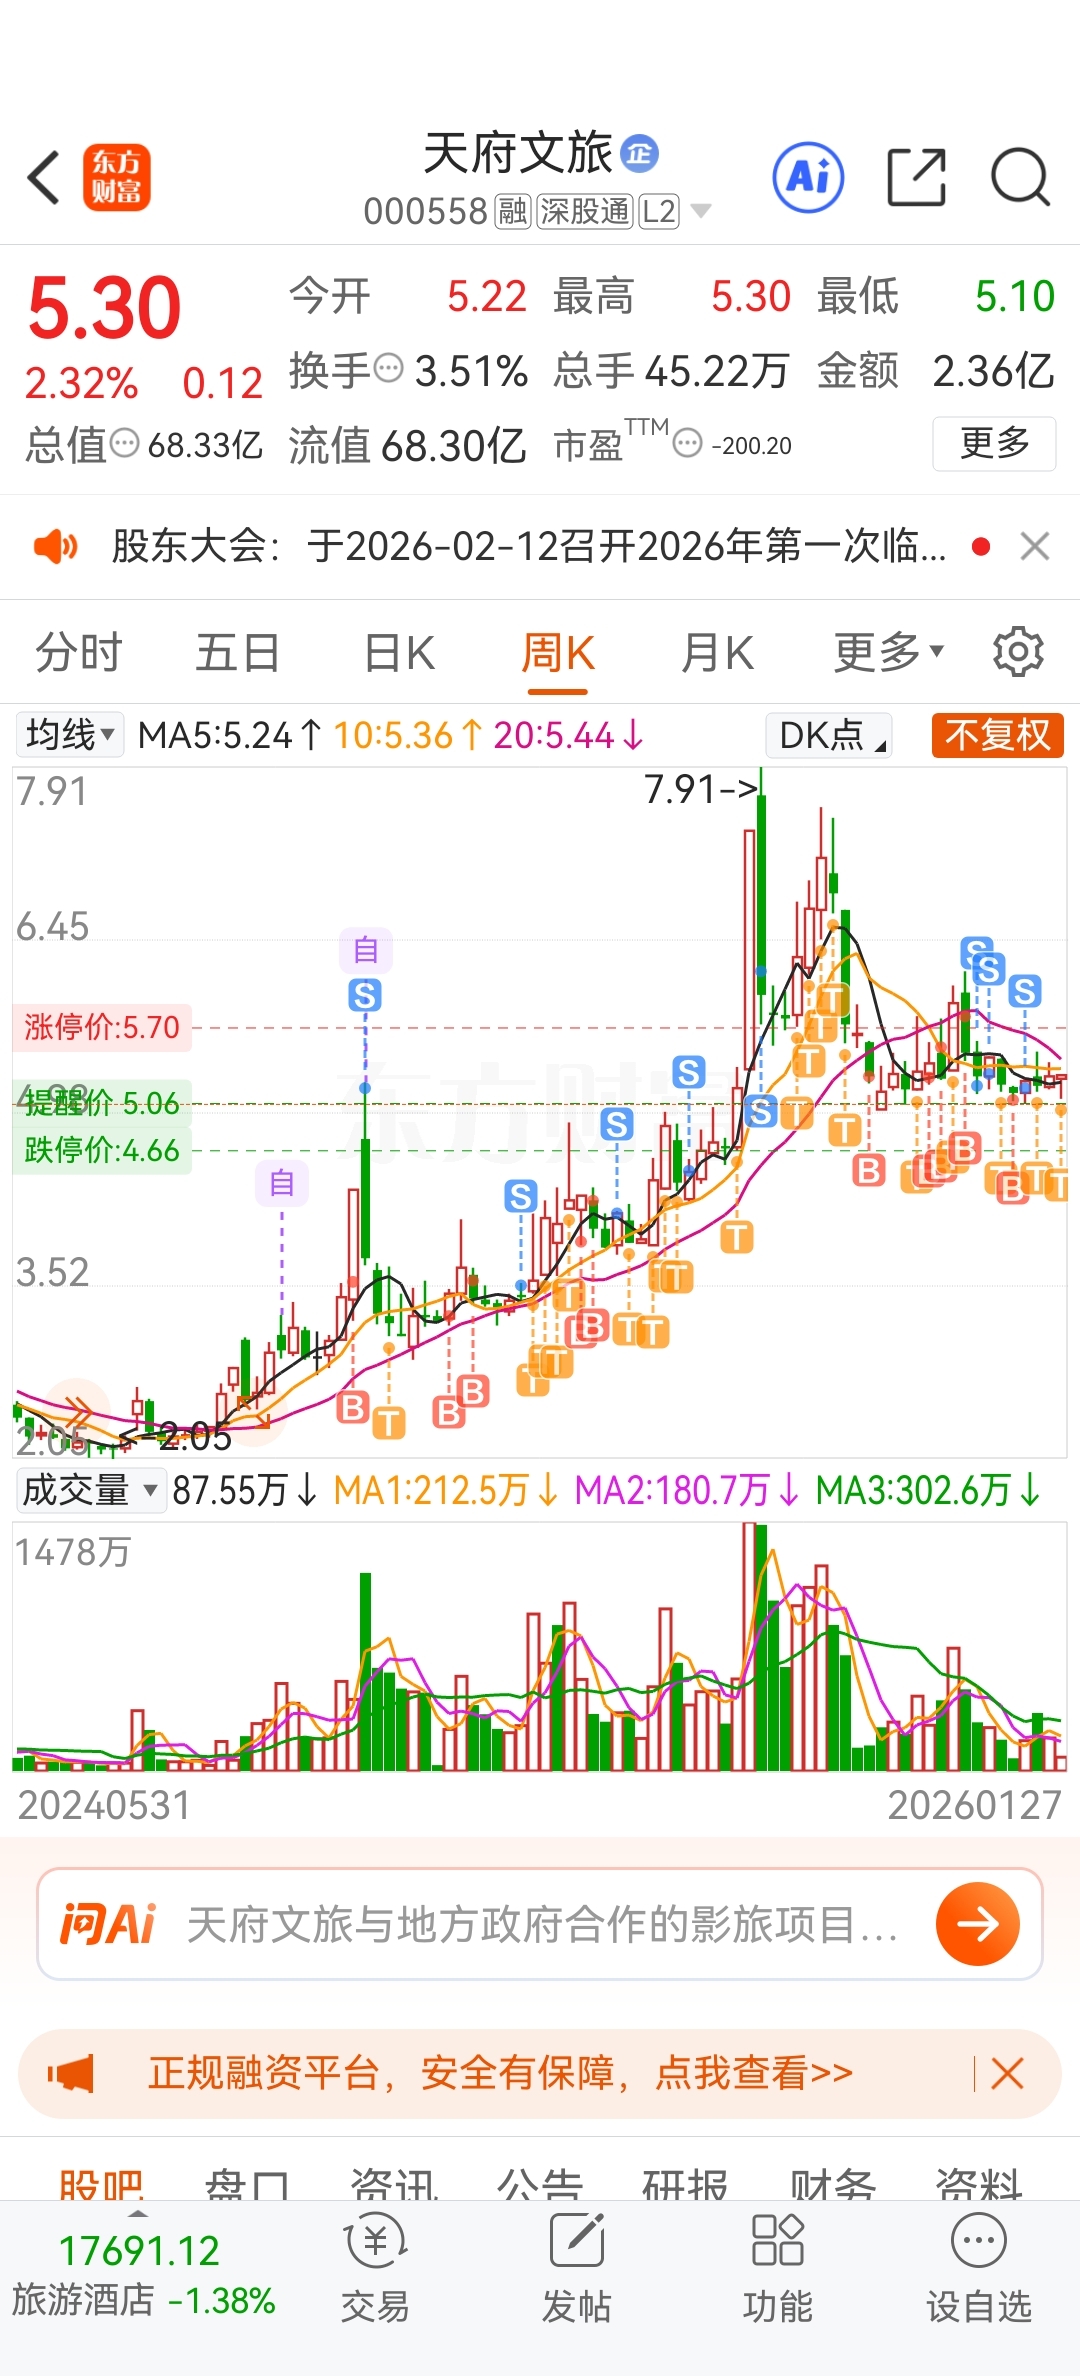Tap the share export icon

pos(917,178)
